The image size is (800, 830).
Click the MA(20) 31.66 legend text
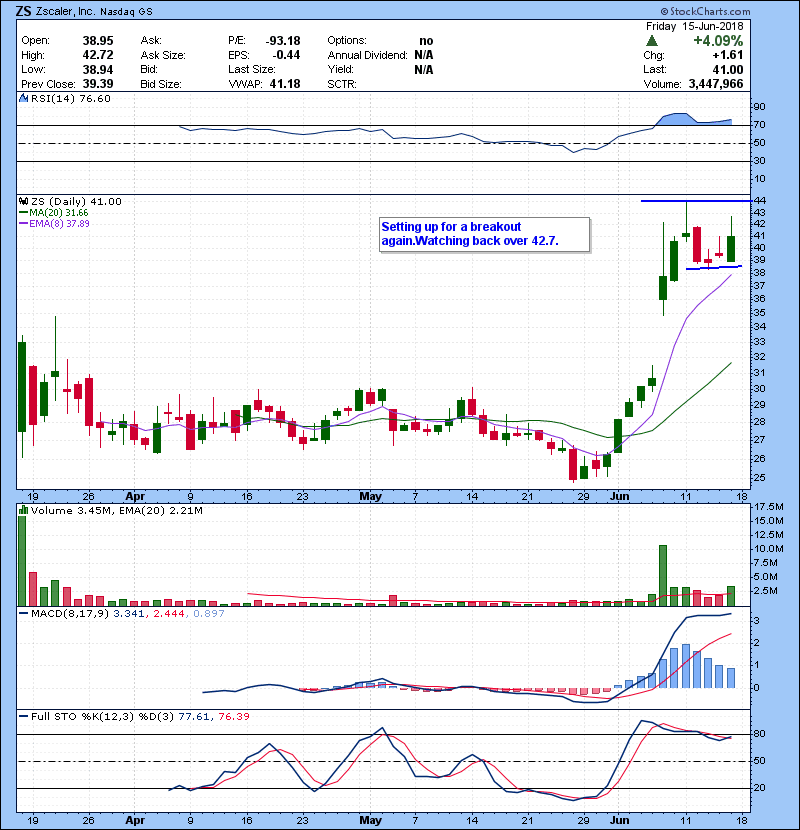pos(59,213)
